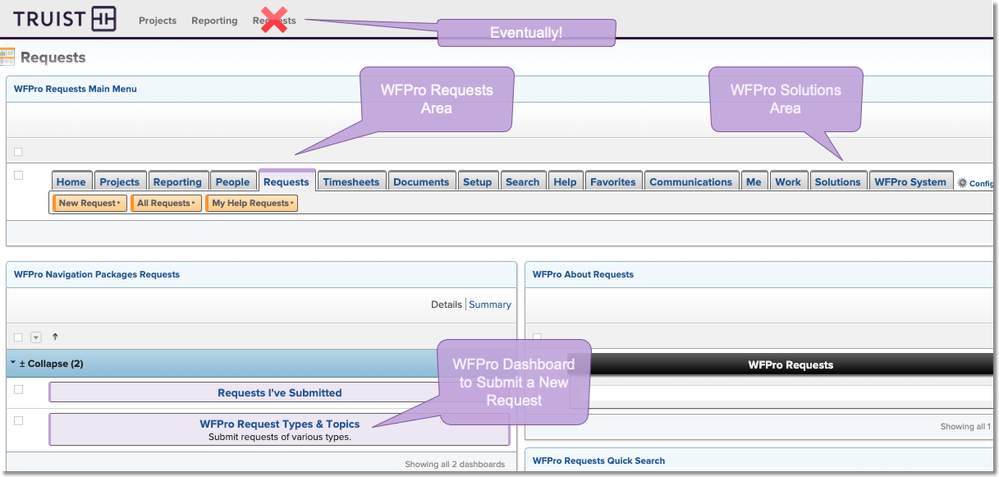The image size is (999, 477).
Task: Click the 'Showing all 1' text in About Requests
Action: [966, 427]
